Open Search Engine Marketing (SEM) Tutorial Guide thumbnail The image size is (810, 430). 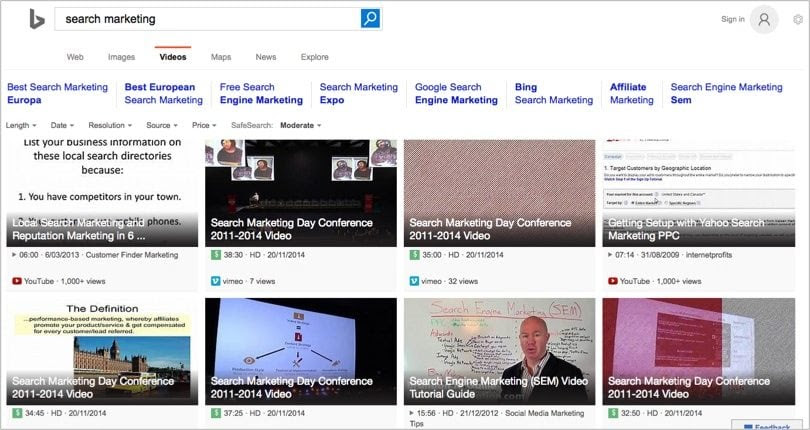tap(500, 351)
